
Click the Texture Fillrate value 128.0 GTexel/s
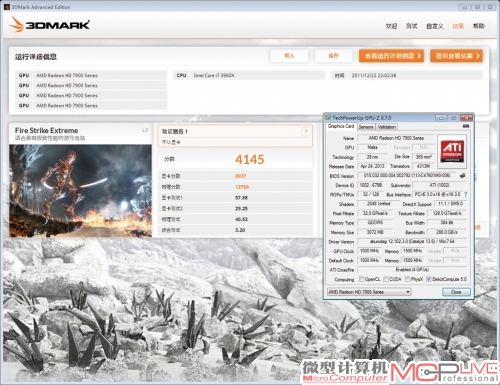tap(447, 213)
